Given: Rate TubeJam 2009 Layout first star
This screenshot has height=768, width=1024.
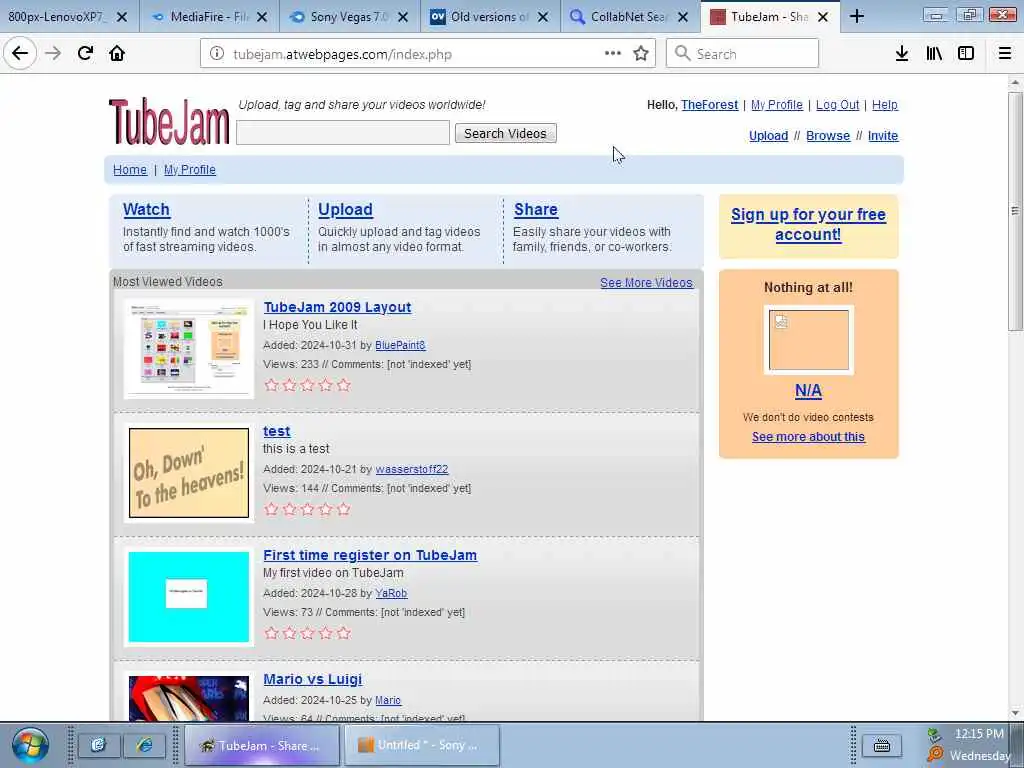Looking at the screenshot, I should point(271,385).
